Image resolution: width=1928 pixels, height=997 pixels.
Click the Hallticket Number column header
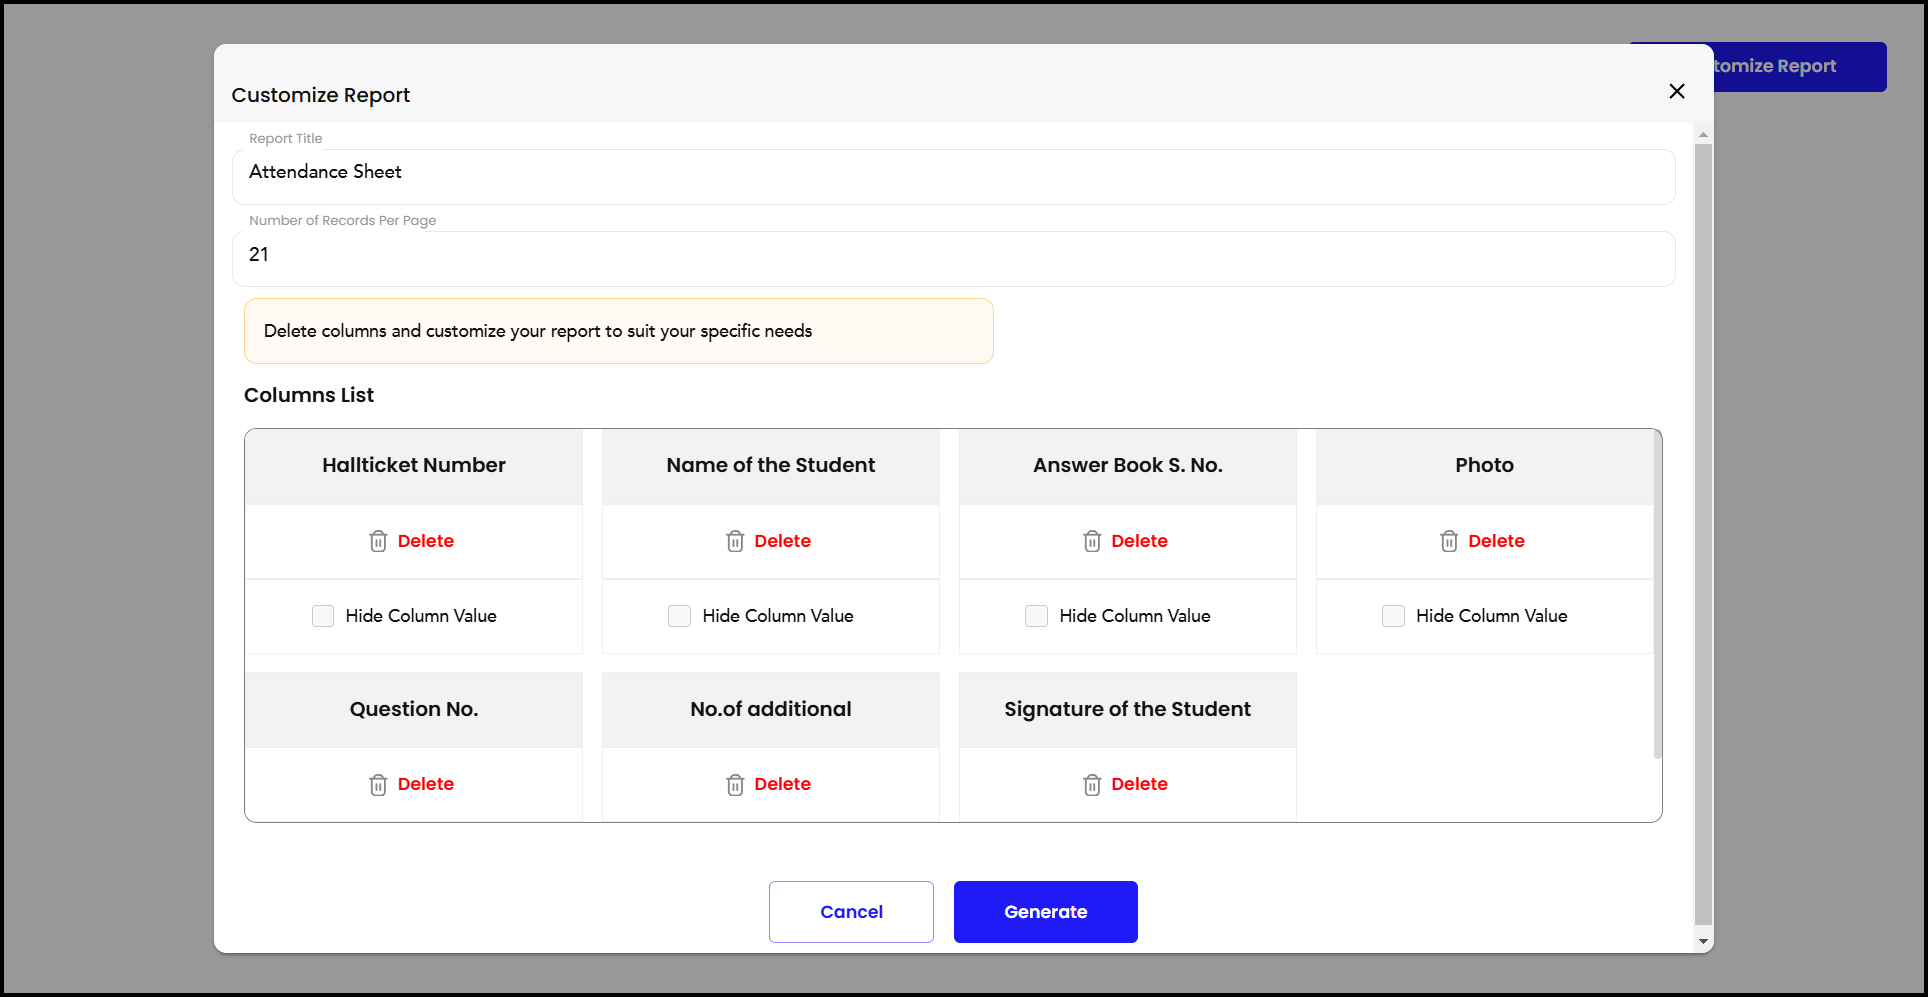pyautogui.click(x=414, y=466)
